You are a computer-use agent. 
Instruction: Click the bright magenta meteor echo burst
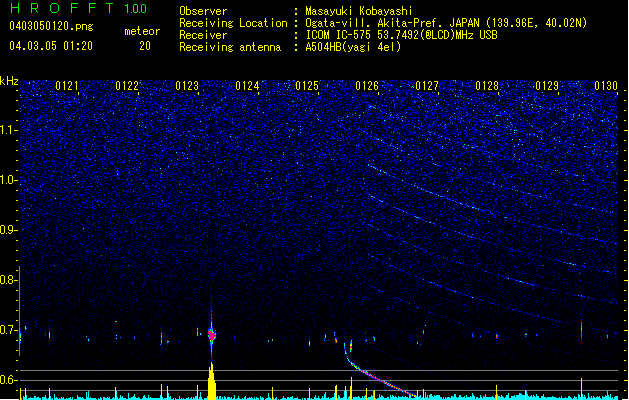[211, 334]
